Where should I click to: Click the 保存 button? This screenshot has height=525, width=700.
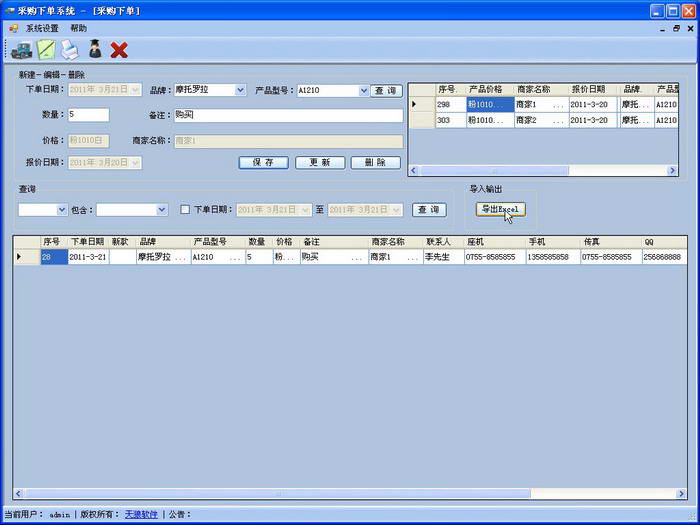pos(264,162)
